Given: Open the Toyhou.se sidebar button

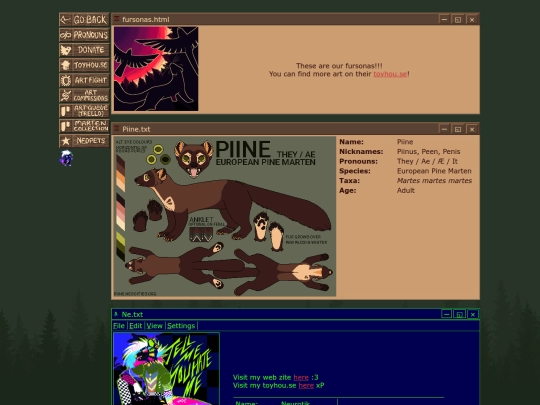Looking at the screenshot, I should click(84, 65).
